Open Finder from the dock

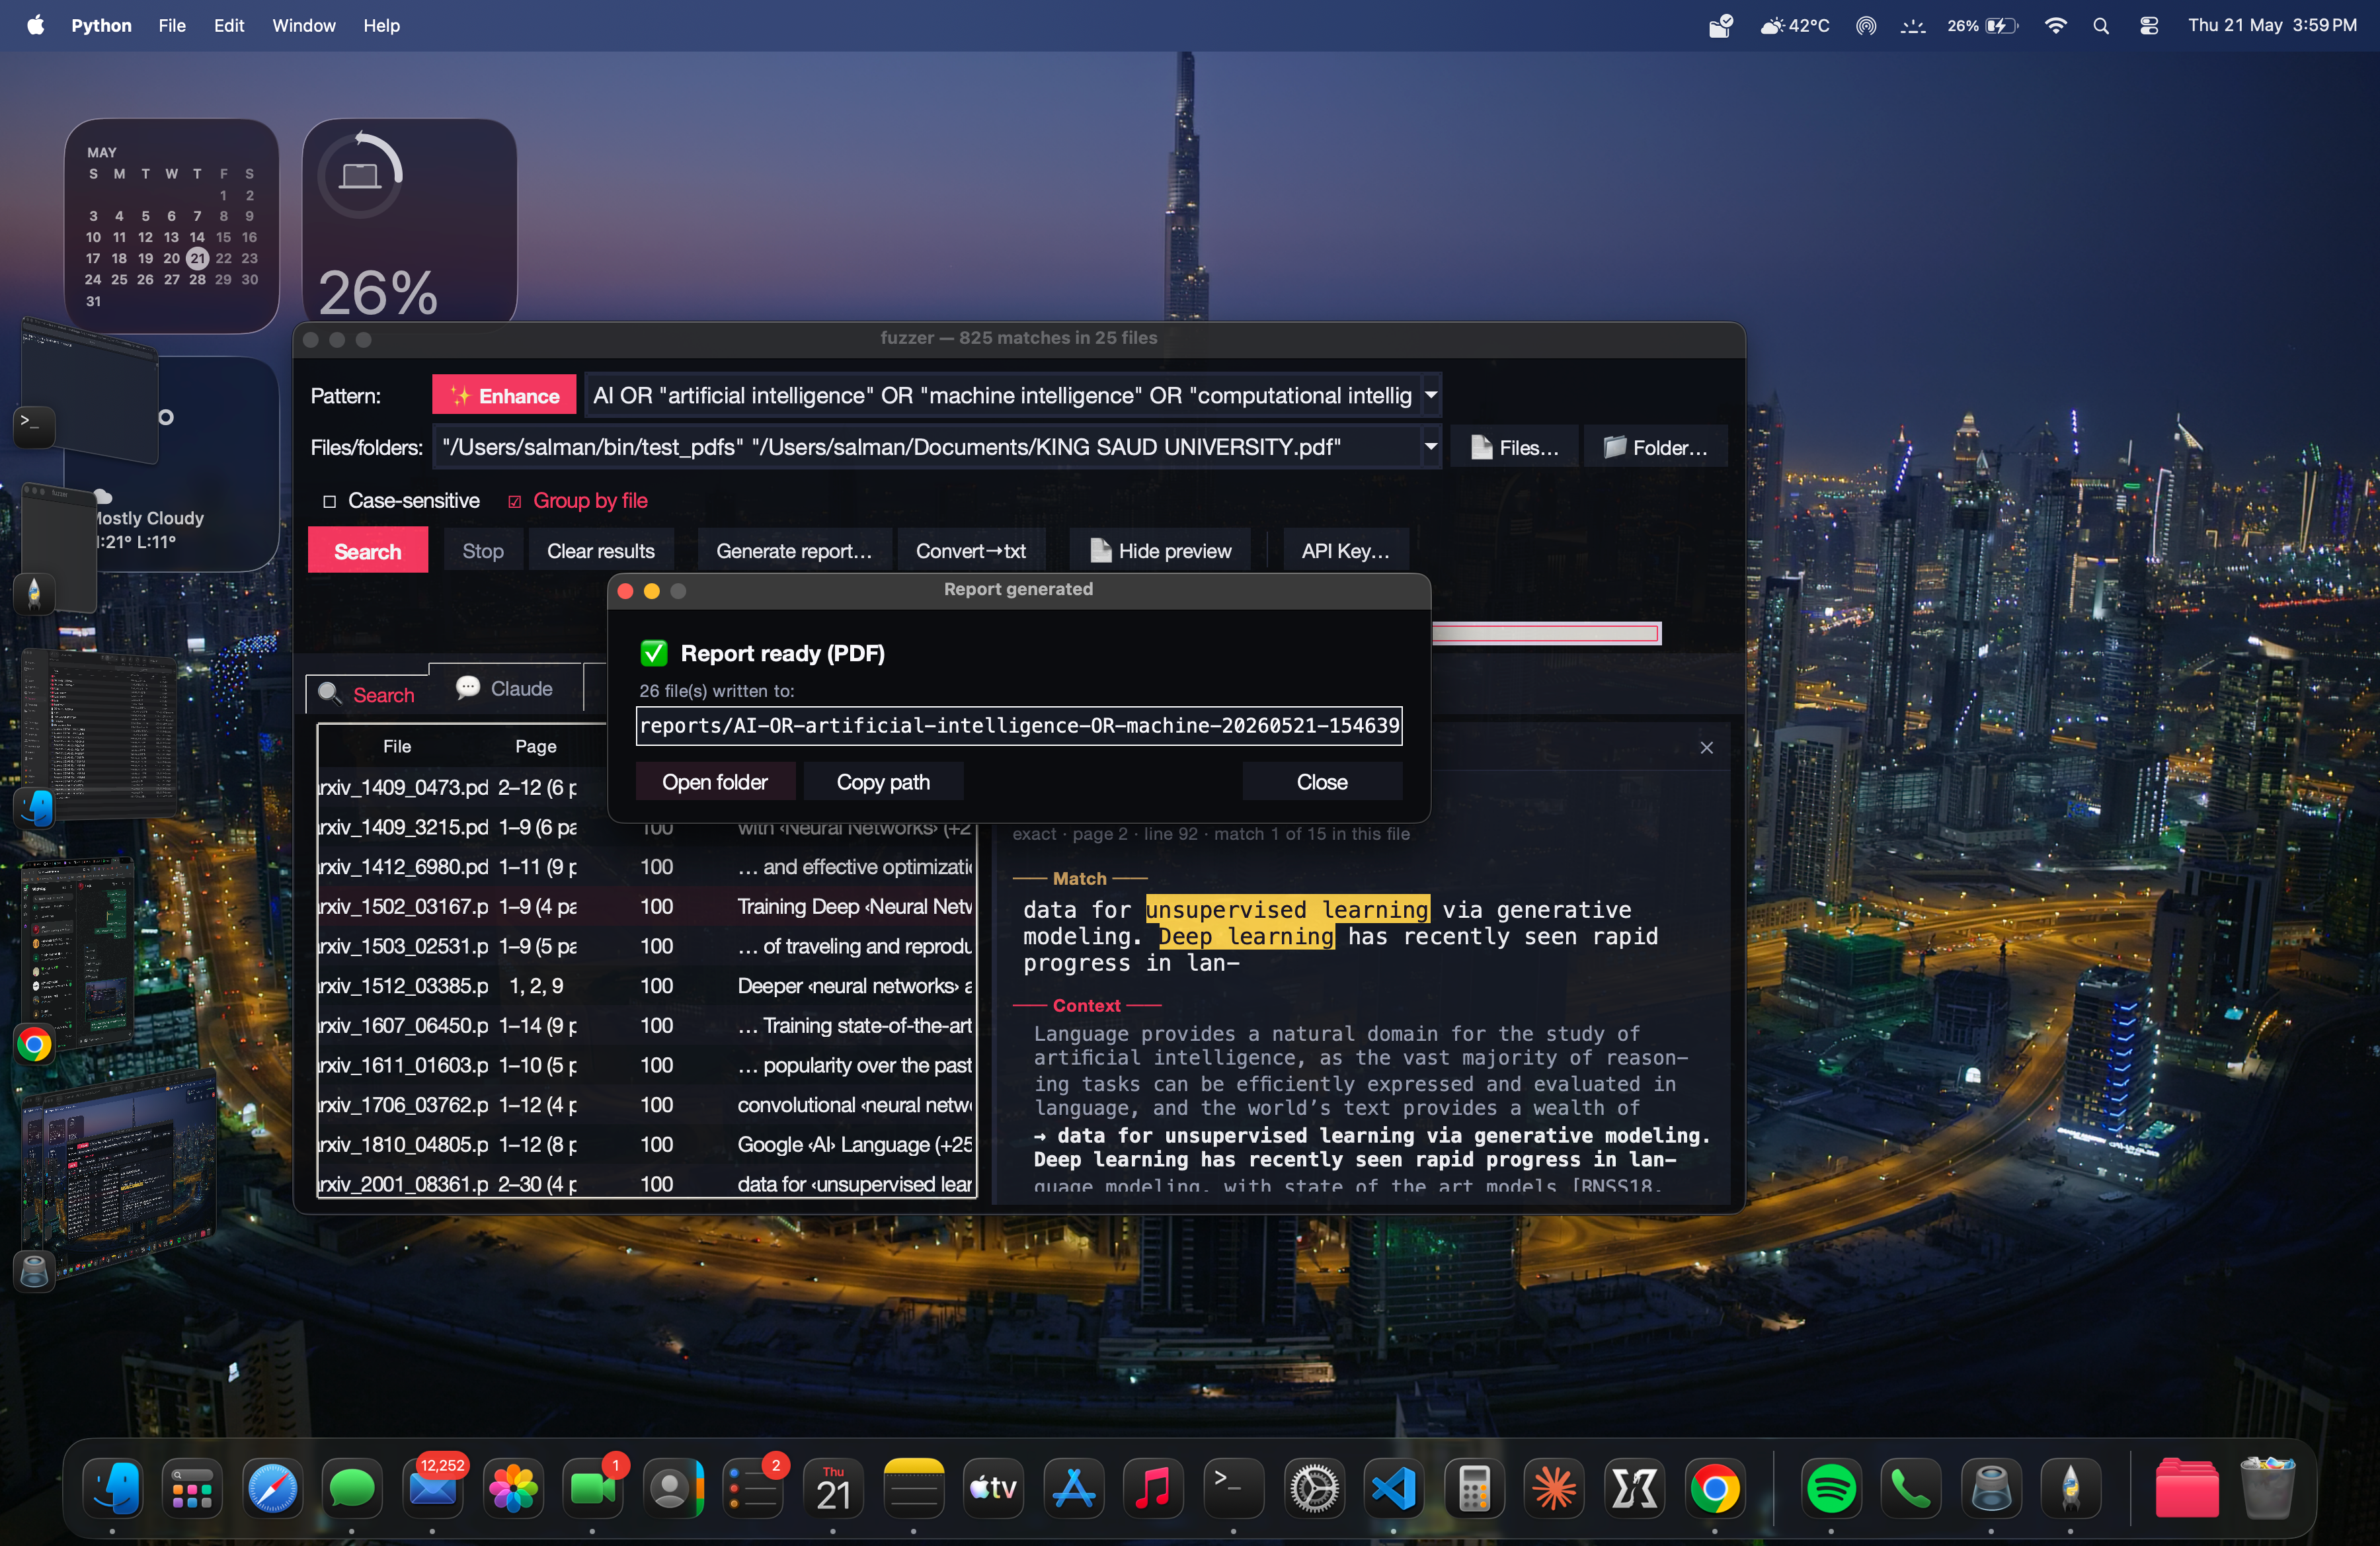point(113,1488)
